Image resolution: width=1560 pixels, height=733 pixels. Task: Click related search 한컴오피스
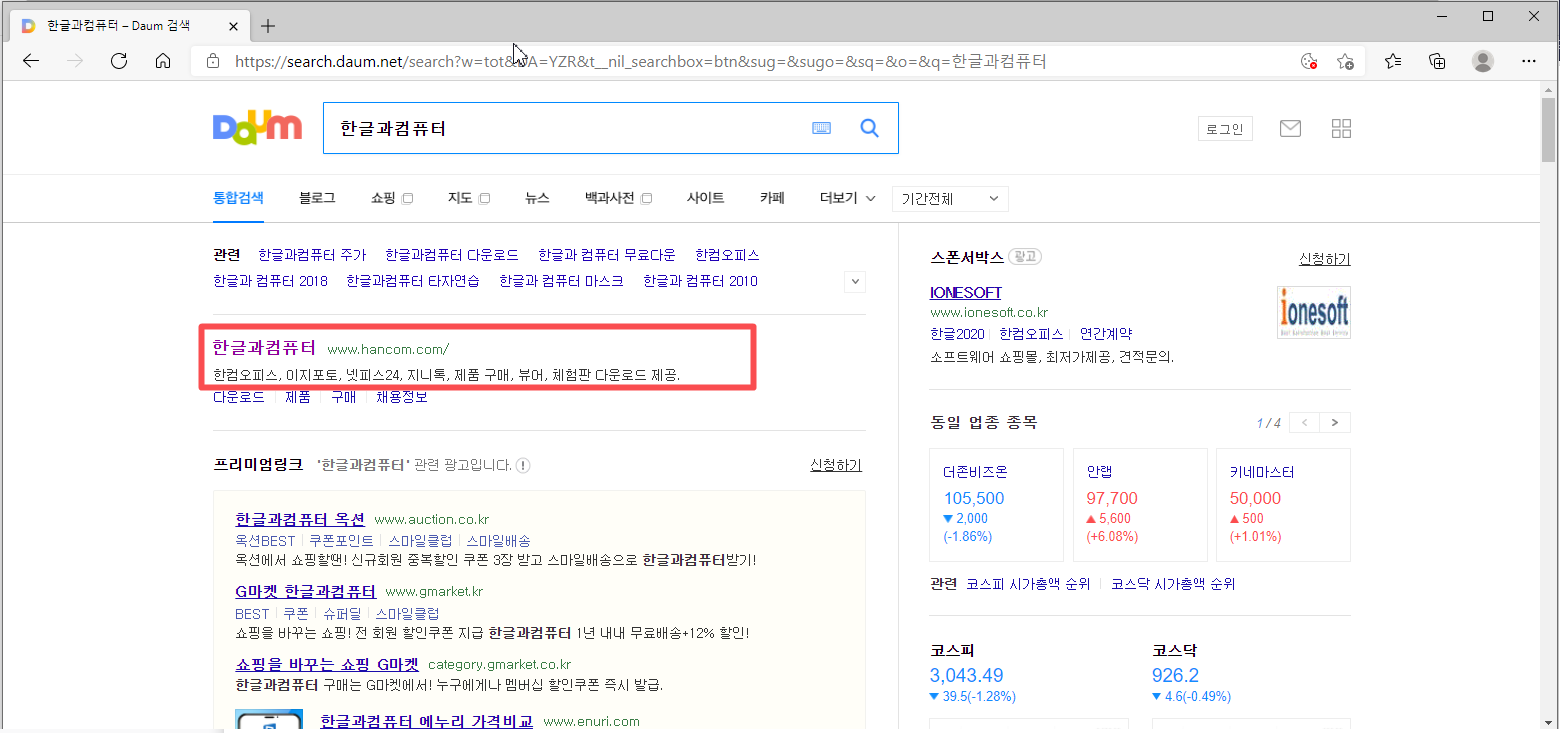pyautogui.click(x=727, y=255)
